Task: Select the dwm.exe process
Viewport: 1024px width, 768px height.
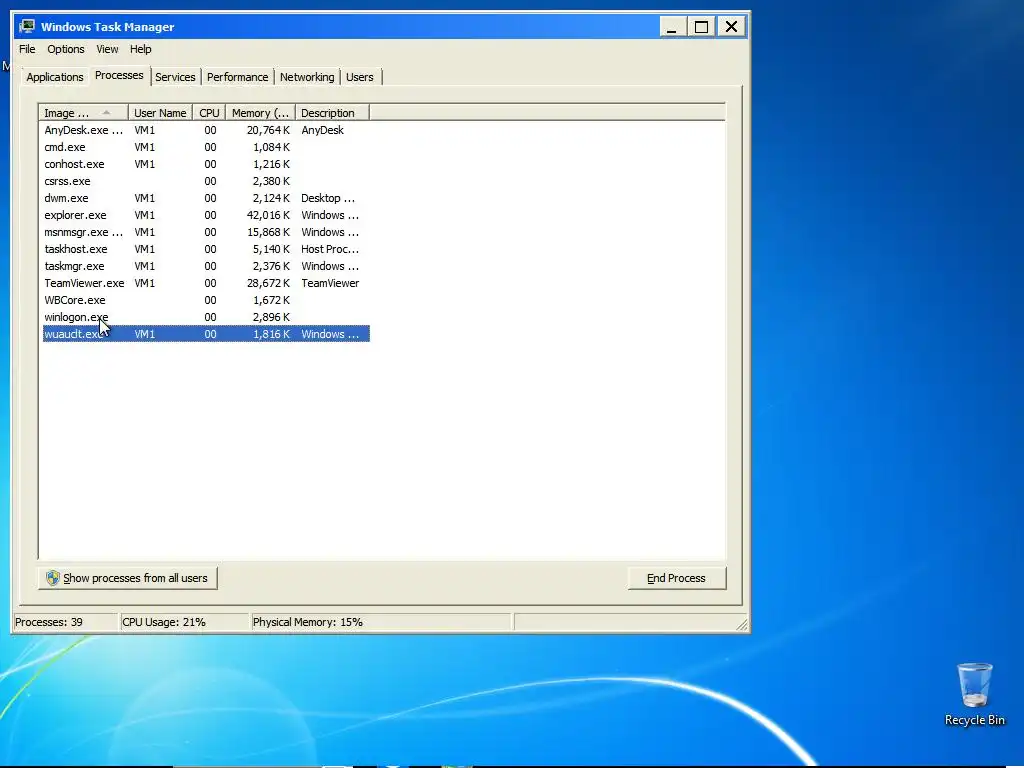Action: click(206, 198)
